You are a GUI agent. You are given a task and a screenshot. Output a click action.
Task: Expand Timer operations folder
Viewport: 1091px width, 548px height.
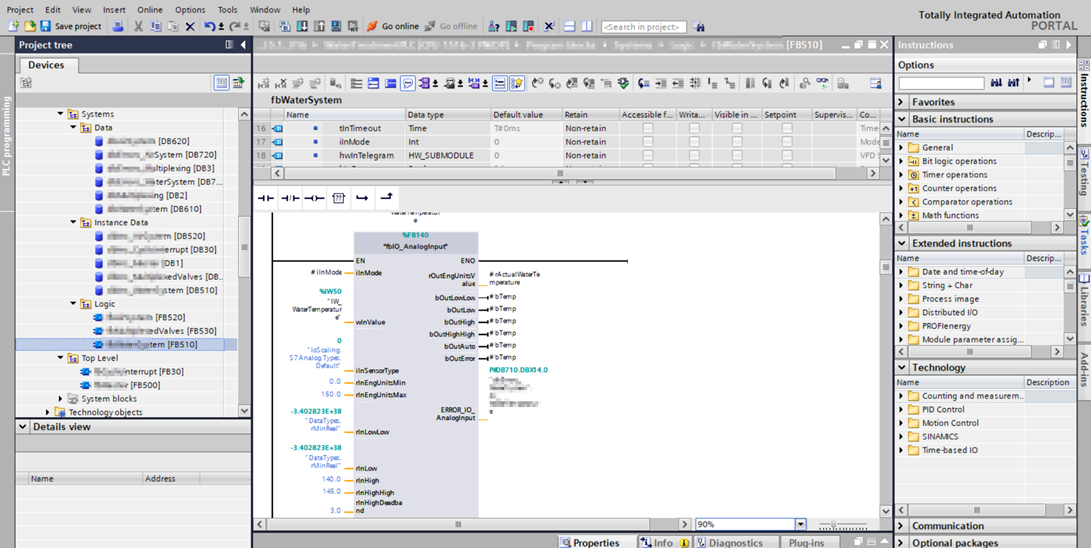902,175
